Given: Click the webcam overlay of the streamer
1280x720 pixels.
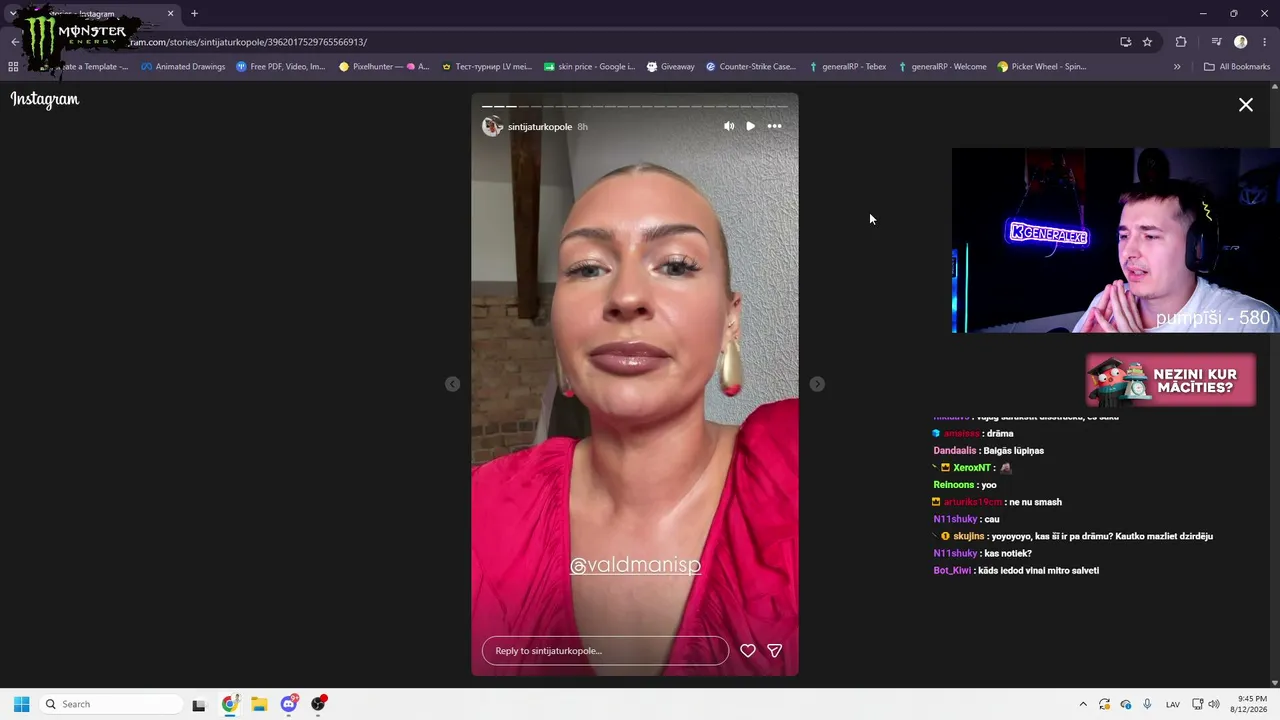Looking at the screenshot, I should [1116, 240].
